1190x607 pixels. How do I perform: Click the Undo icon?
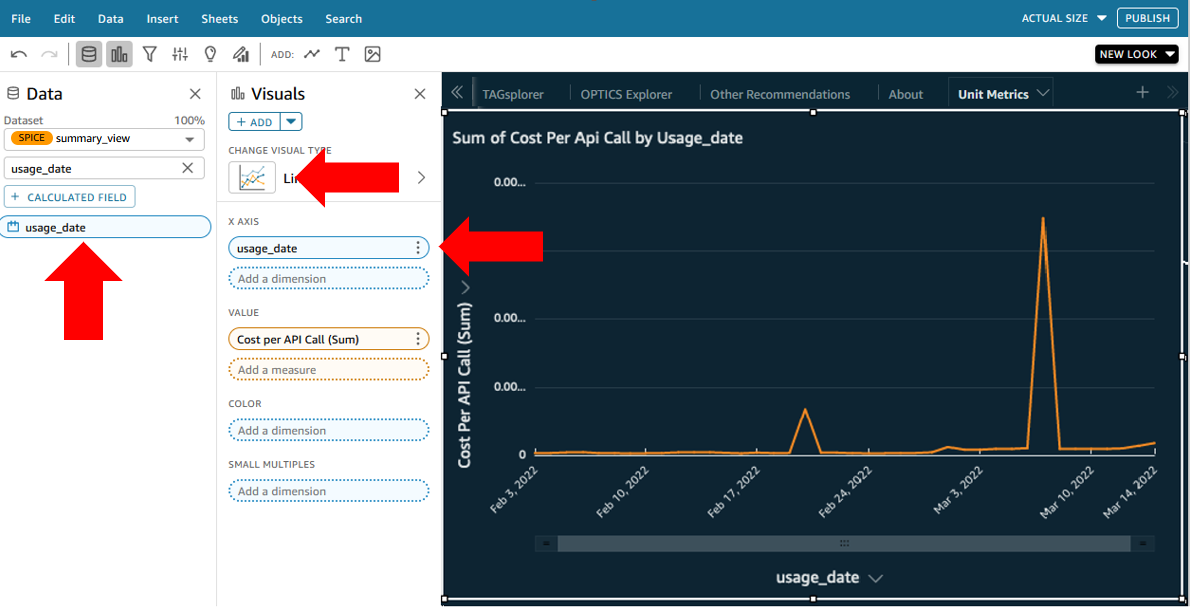(x=18, y=54)
